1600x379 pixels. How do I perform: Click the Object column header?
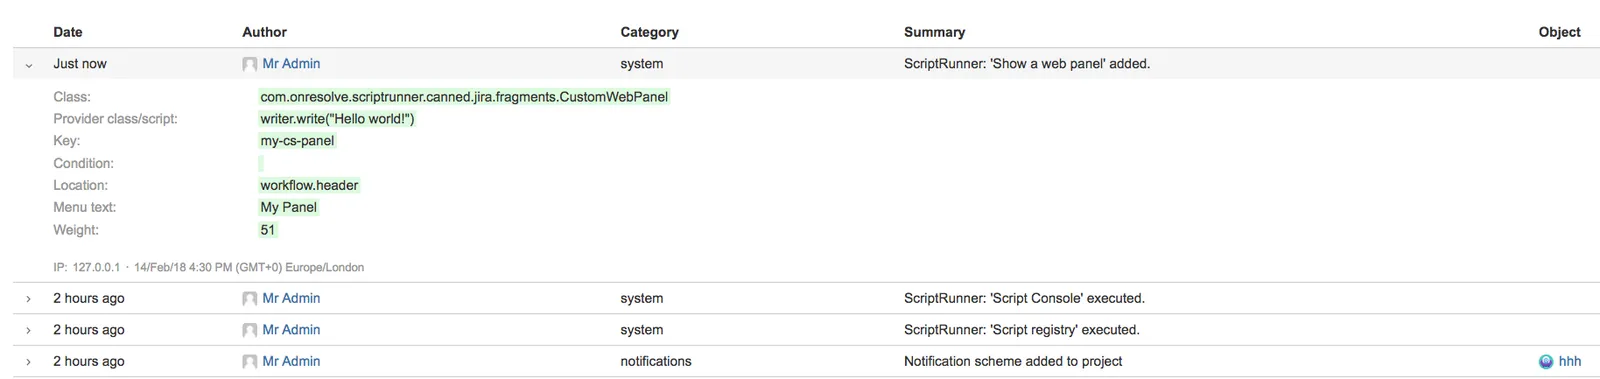click(x=1559, y=32)
